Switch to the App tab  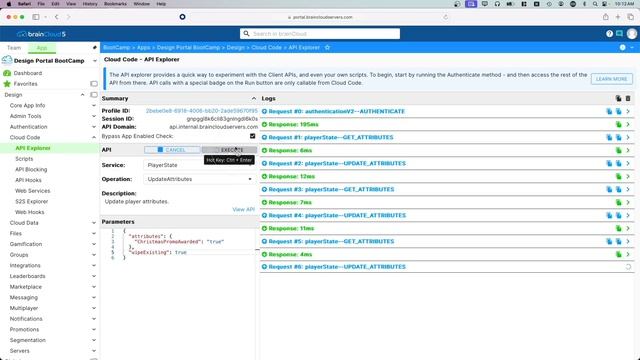click(42, 48)
